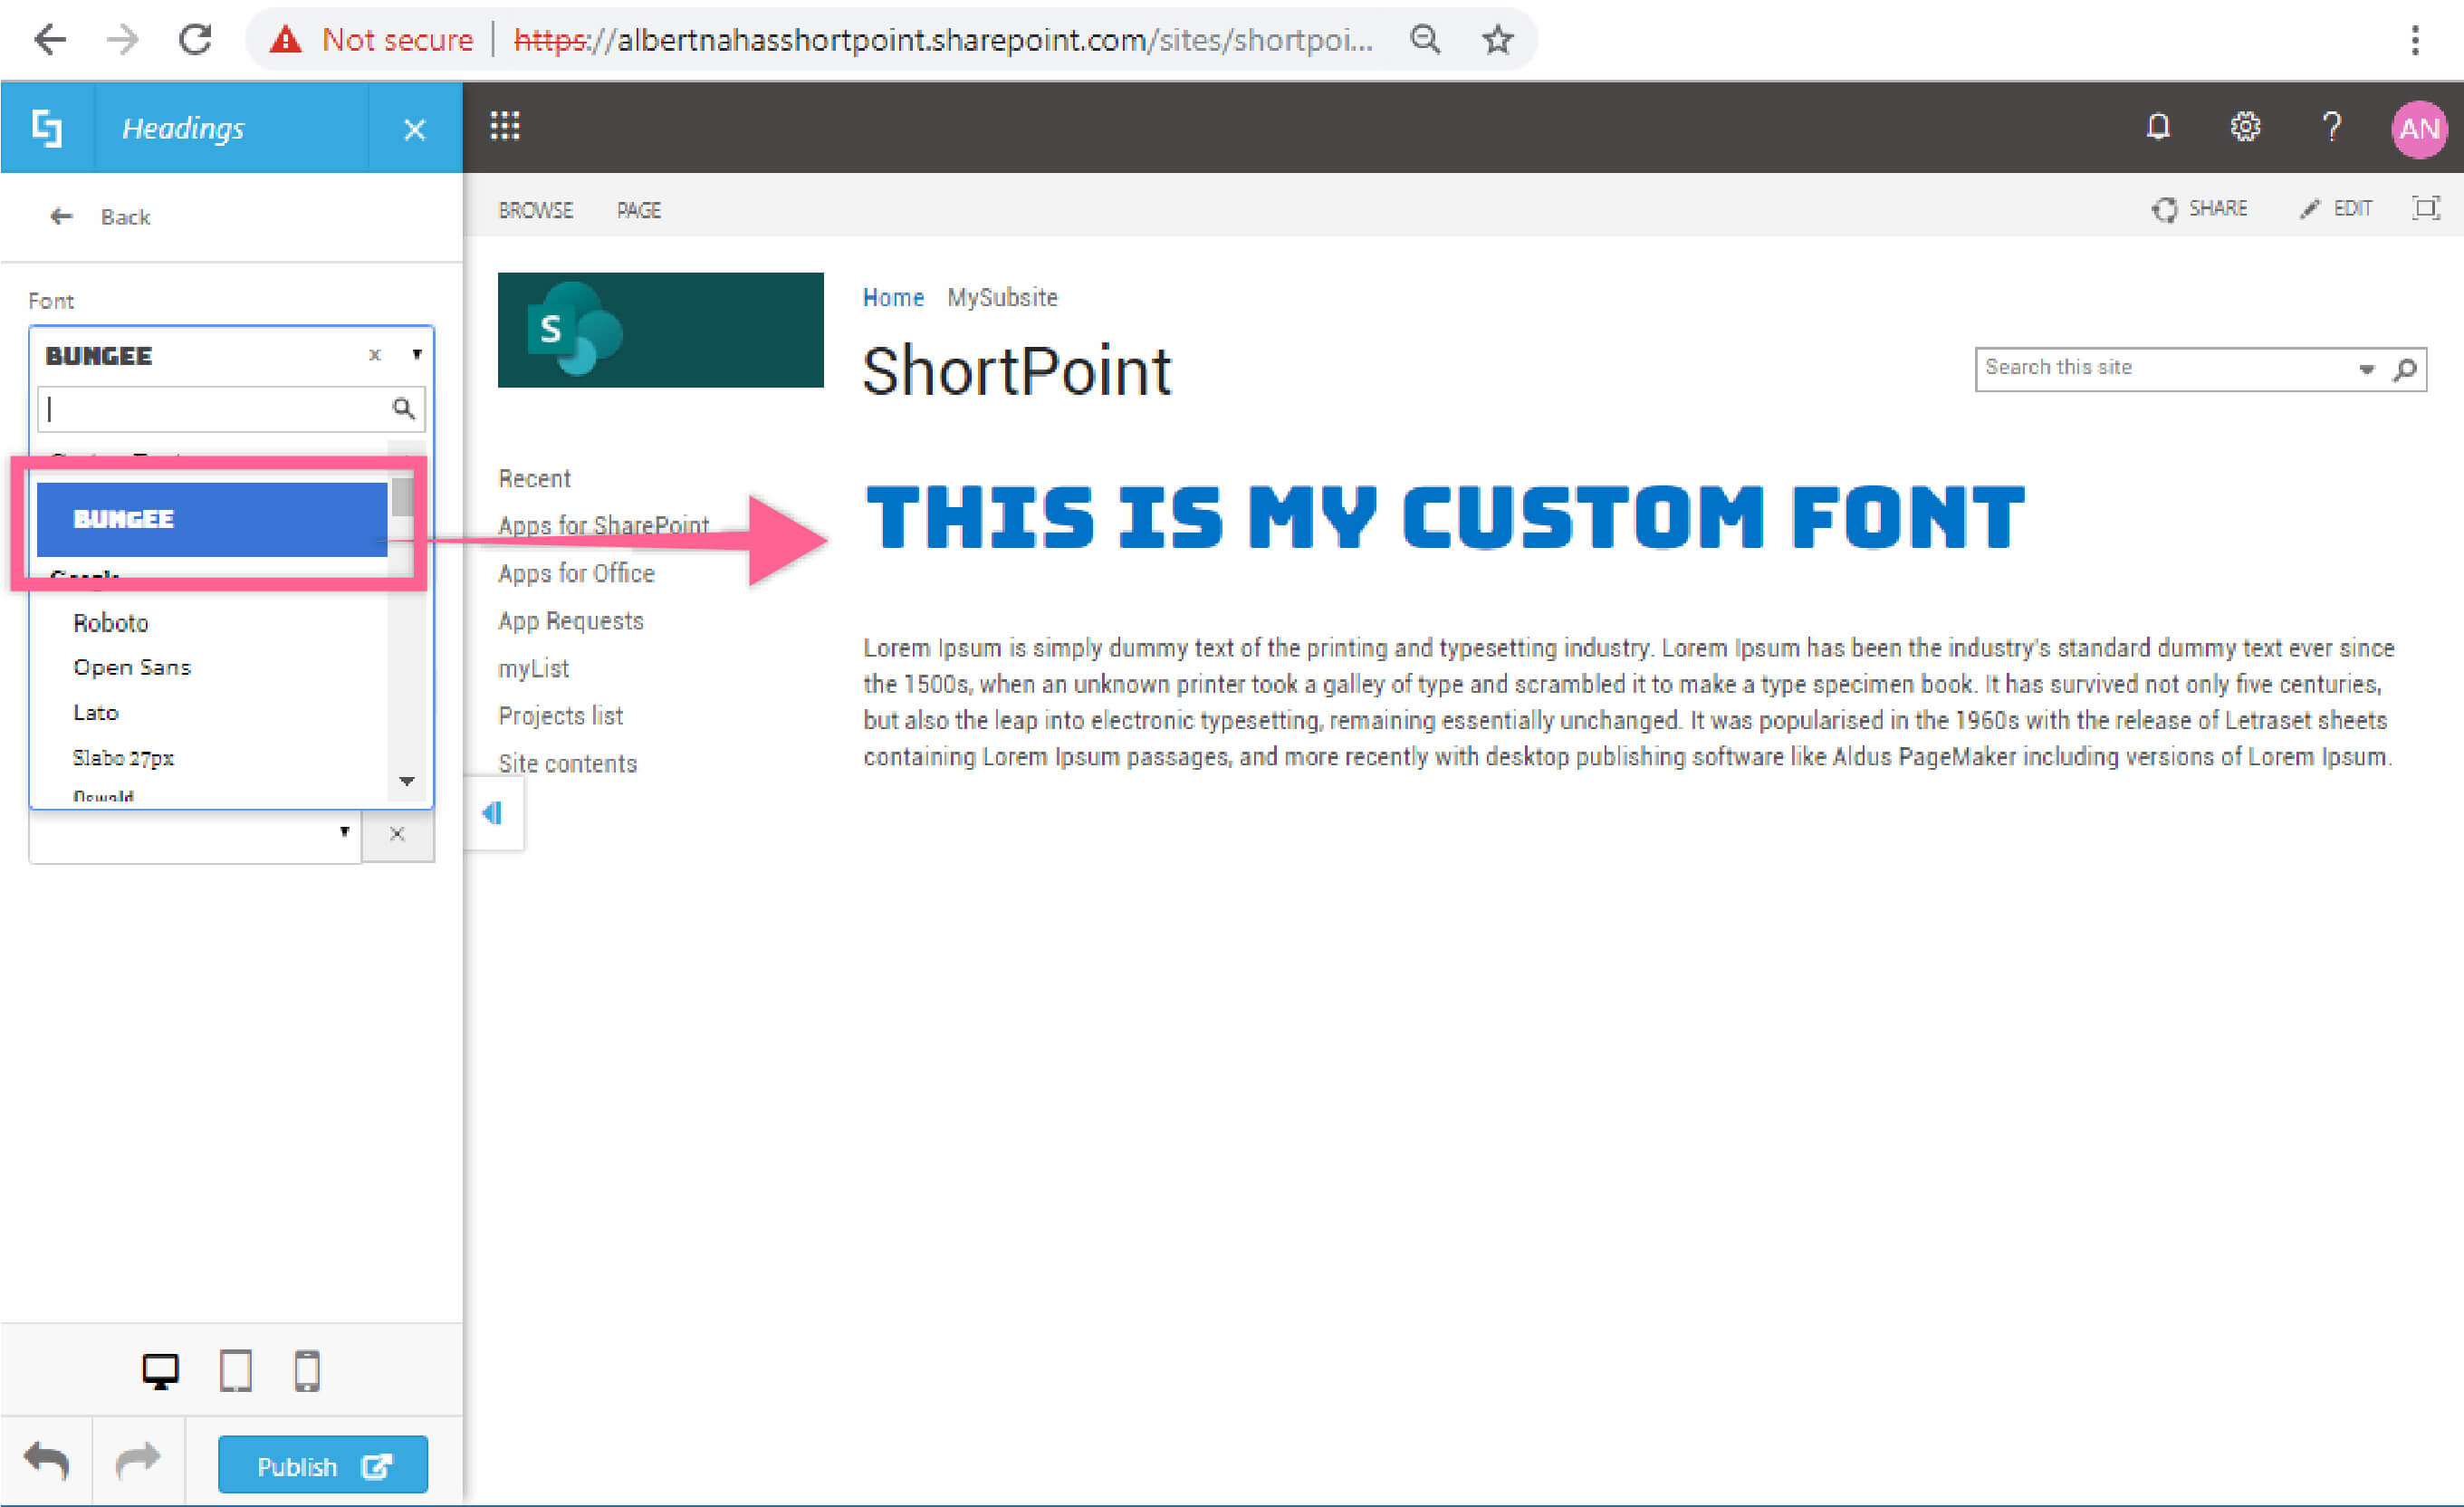Open the SharePoint app launcher grid
The height and width of the screenshot is (1507, 2464).
(505, 126)
